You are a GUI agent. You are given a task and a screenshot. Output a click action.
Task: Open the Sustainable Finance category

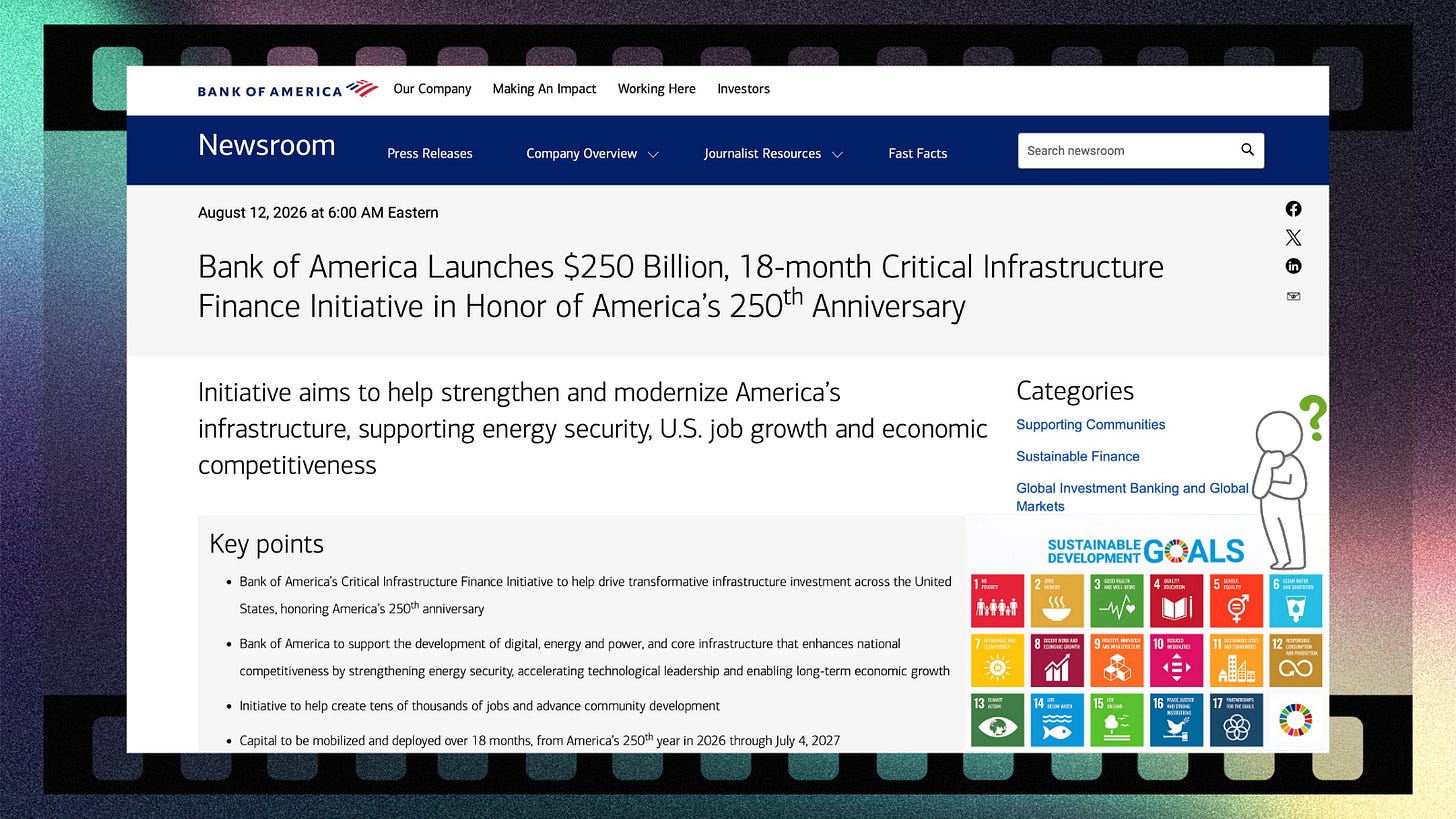[1077, 457]
